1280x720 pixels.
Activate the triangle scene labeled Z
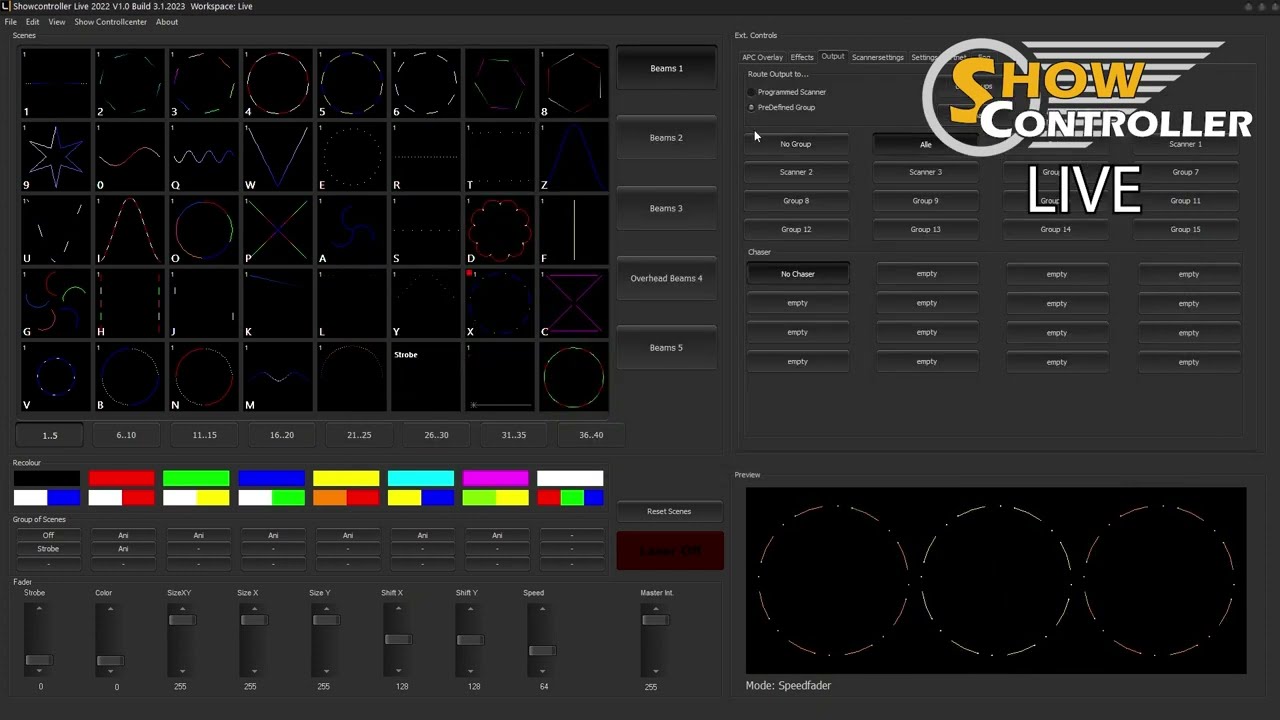tap(573, 156)
